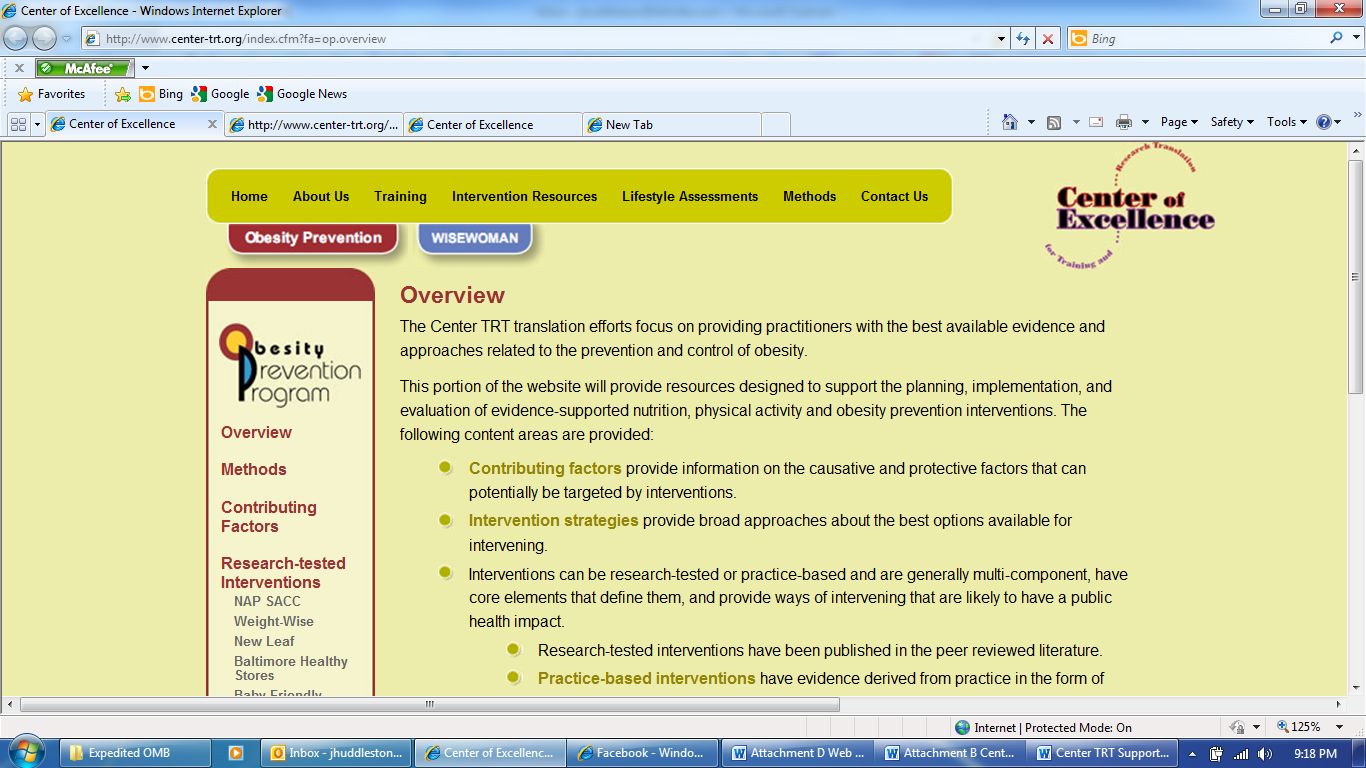Screen dimensions: 1366x768
Task: Click the Bing search magnifier icon
Action: point(1337,39)
